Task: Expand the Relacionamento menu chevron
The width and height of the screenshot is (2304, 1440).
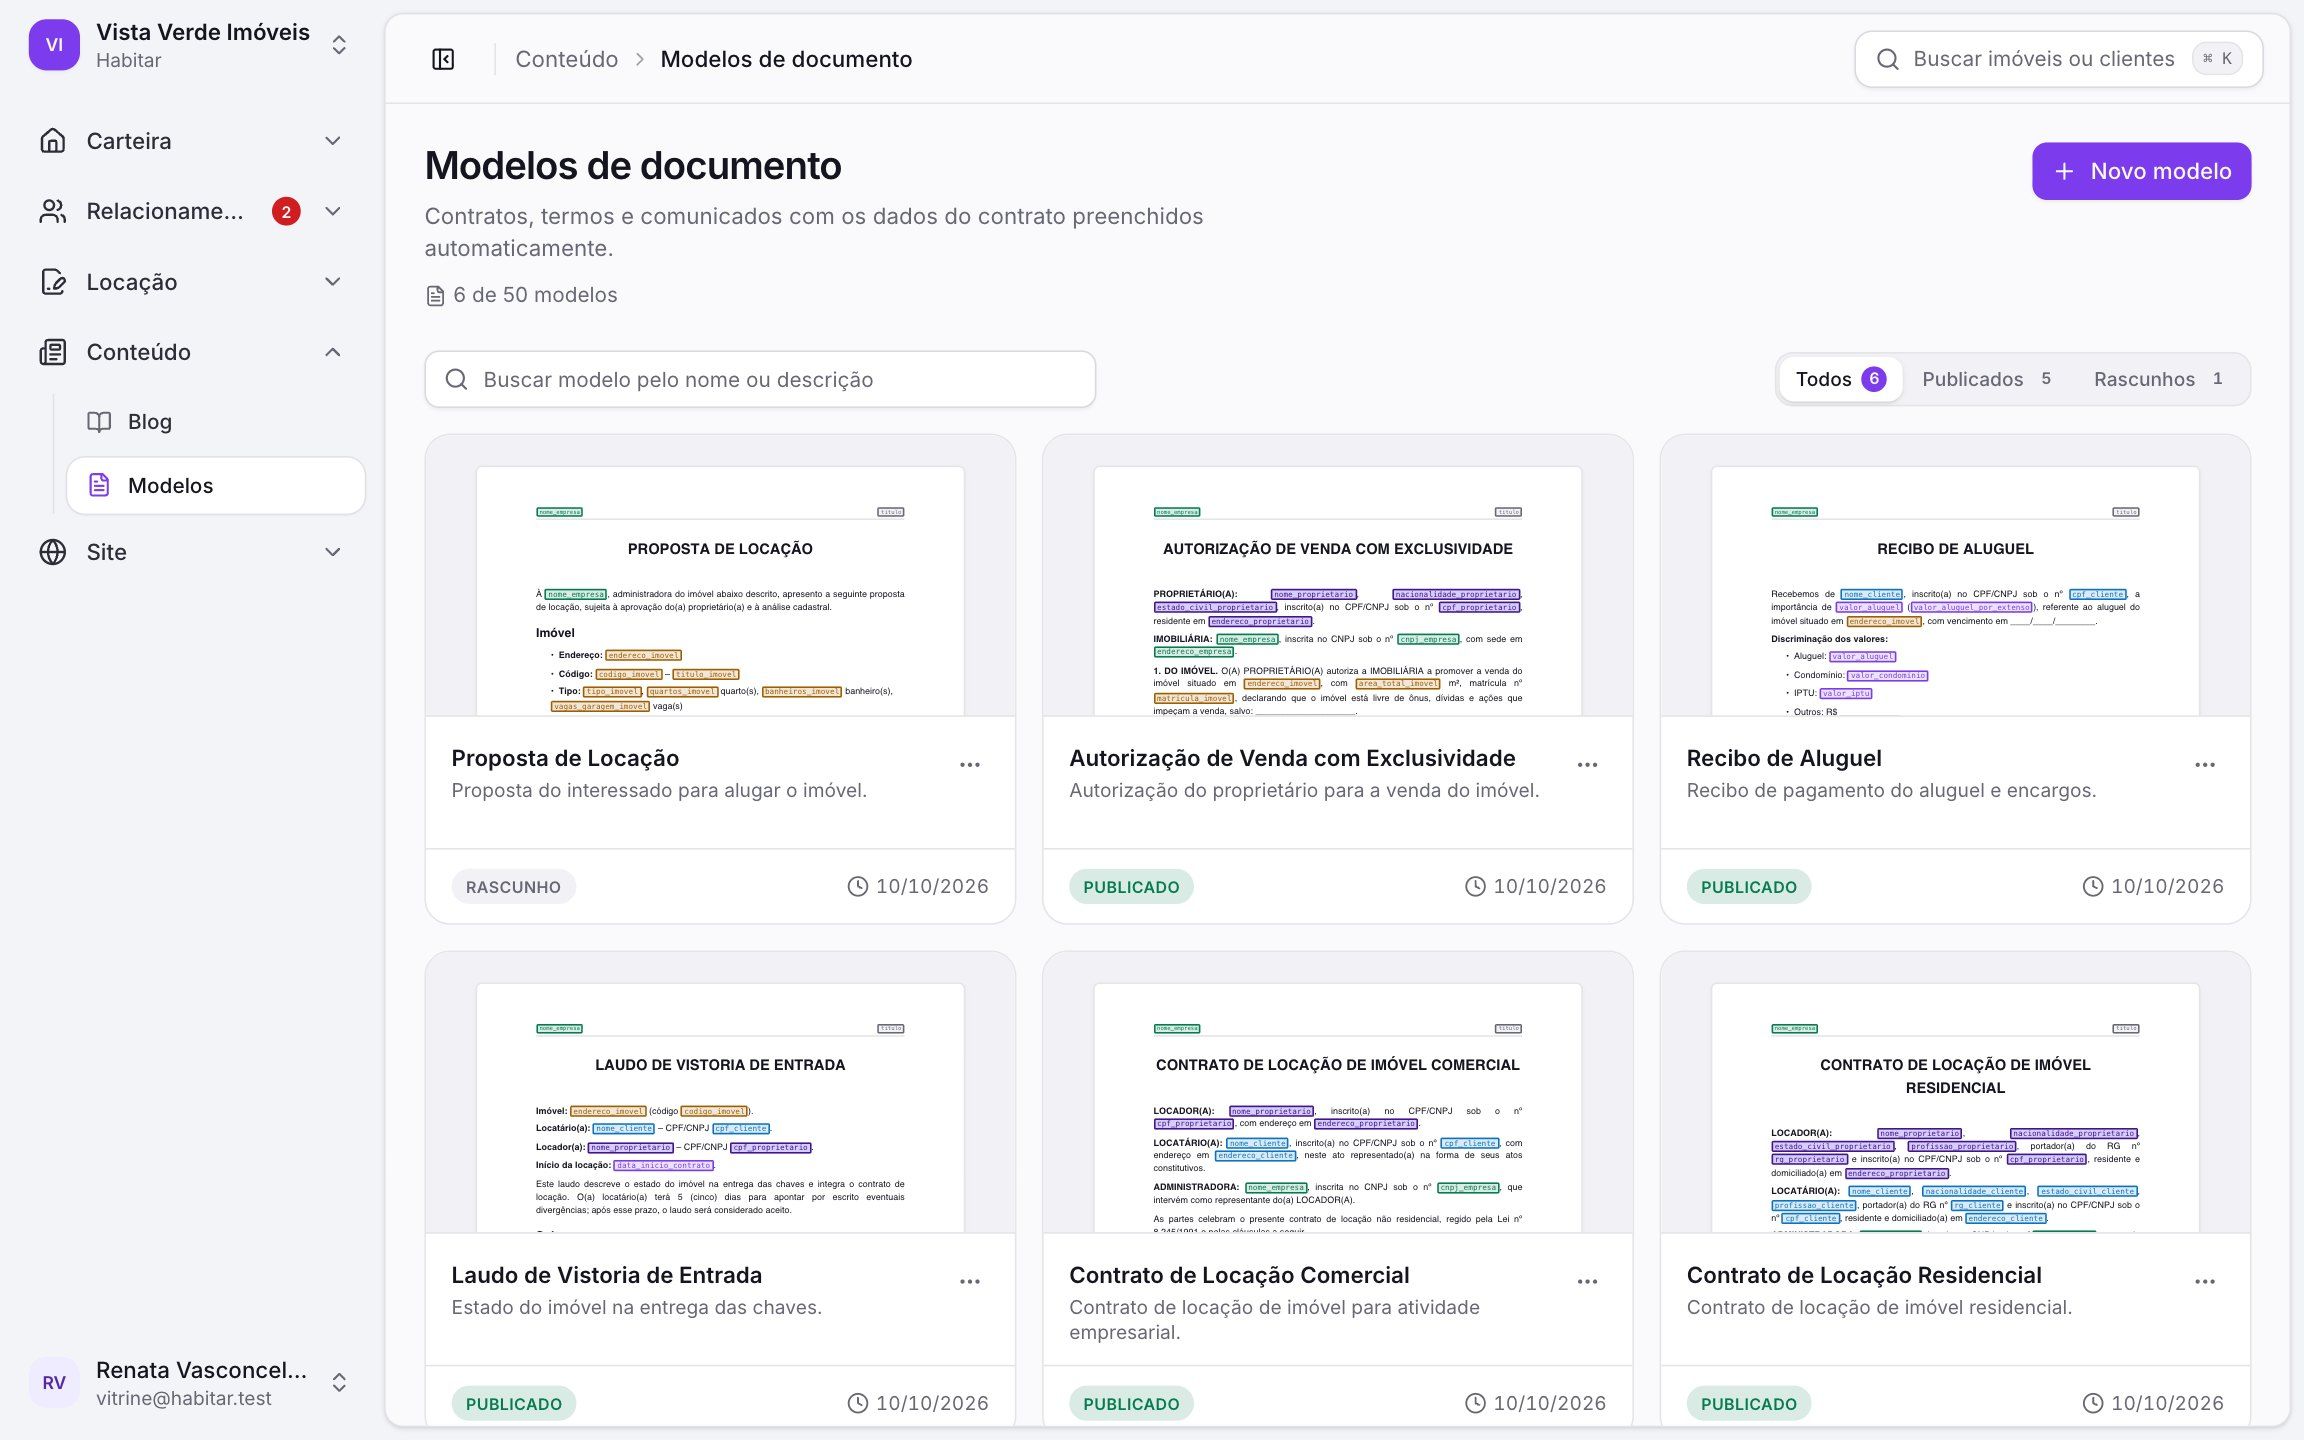Action: point(333,211)
